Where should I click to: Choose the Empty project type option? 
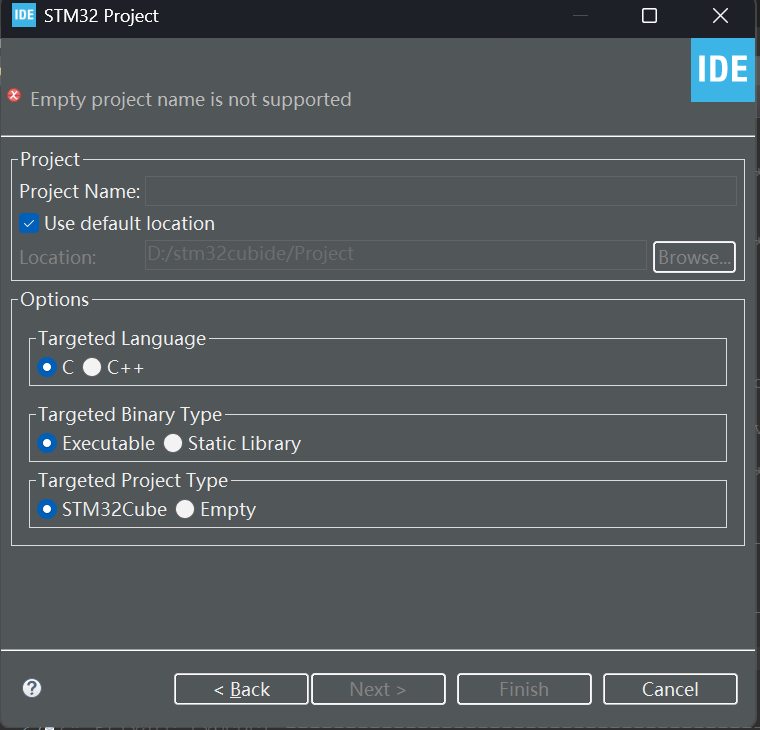click(185, 509)
